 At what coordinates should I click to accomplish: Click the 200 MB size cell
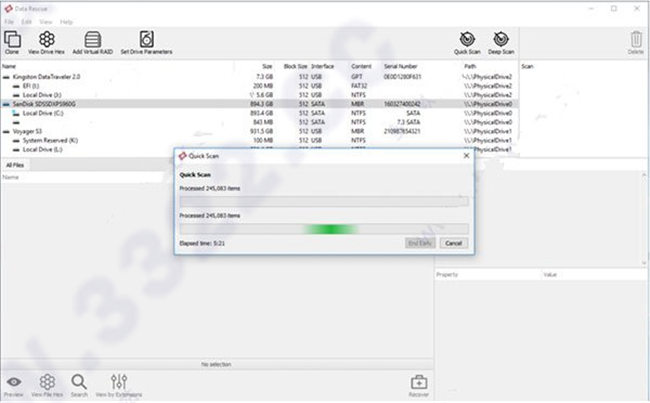263,86
